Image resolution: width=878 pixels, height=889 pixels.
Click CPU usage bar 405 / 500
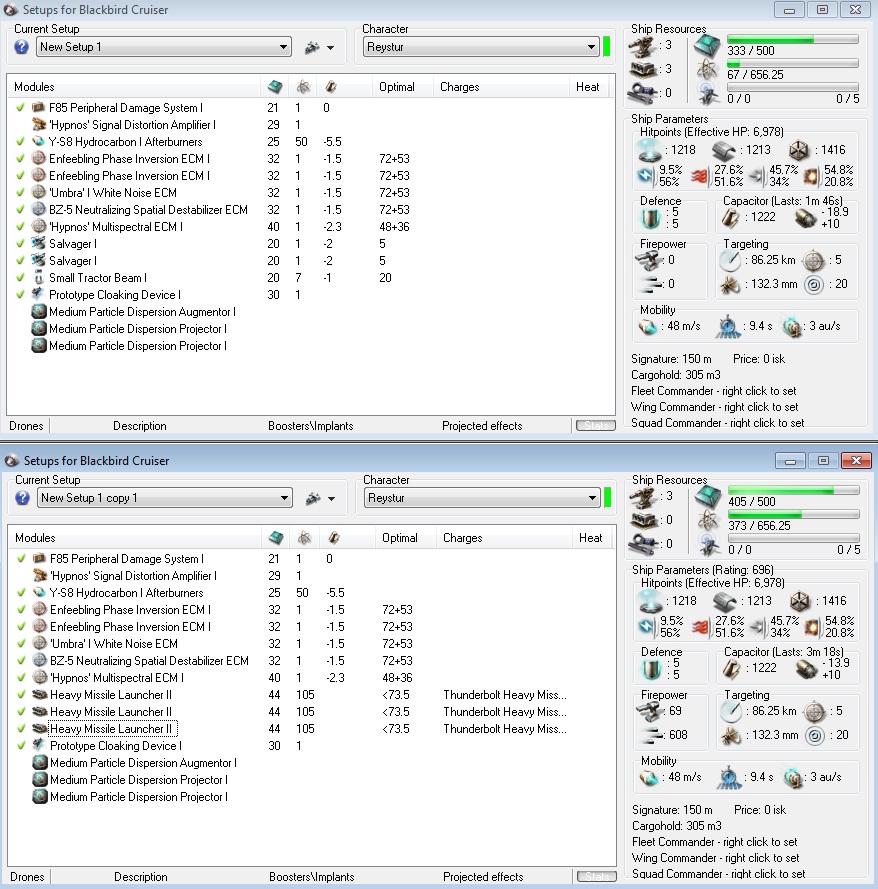point(794,490)
